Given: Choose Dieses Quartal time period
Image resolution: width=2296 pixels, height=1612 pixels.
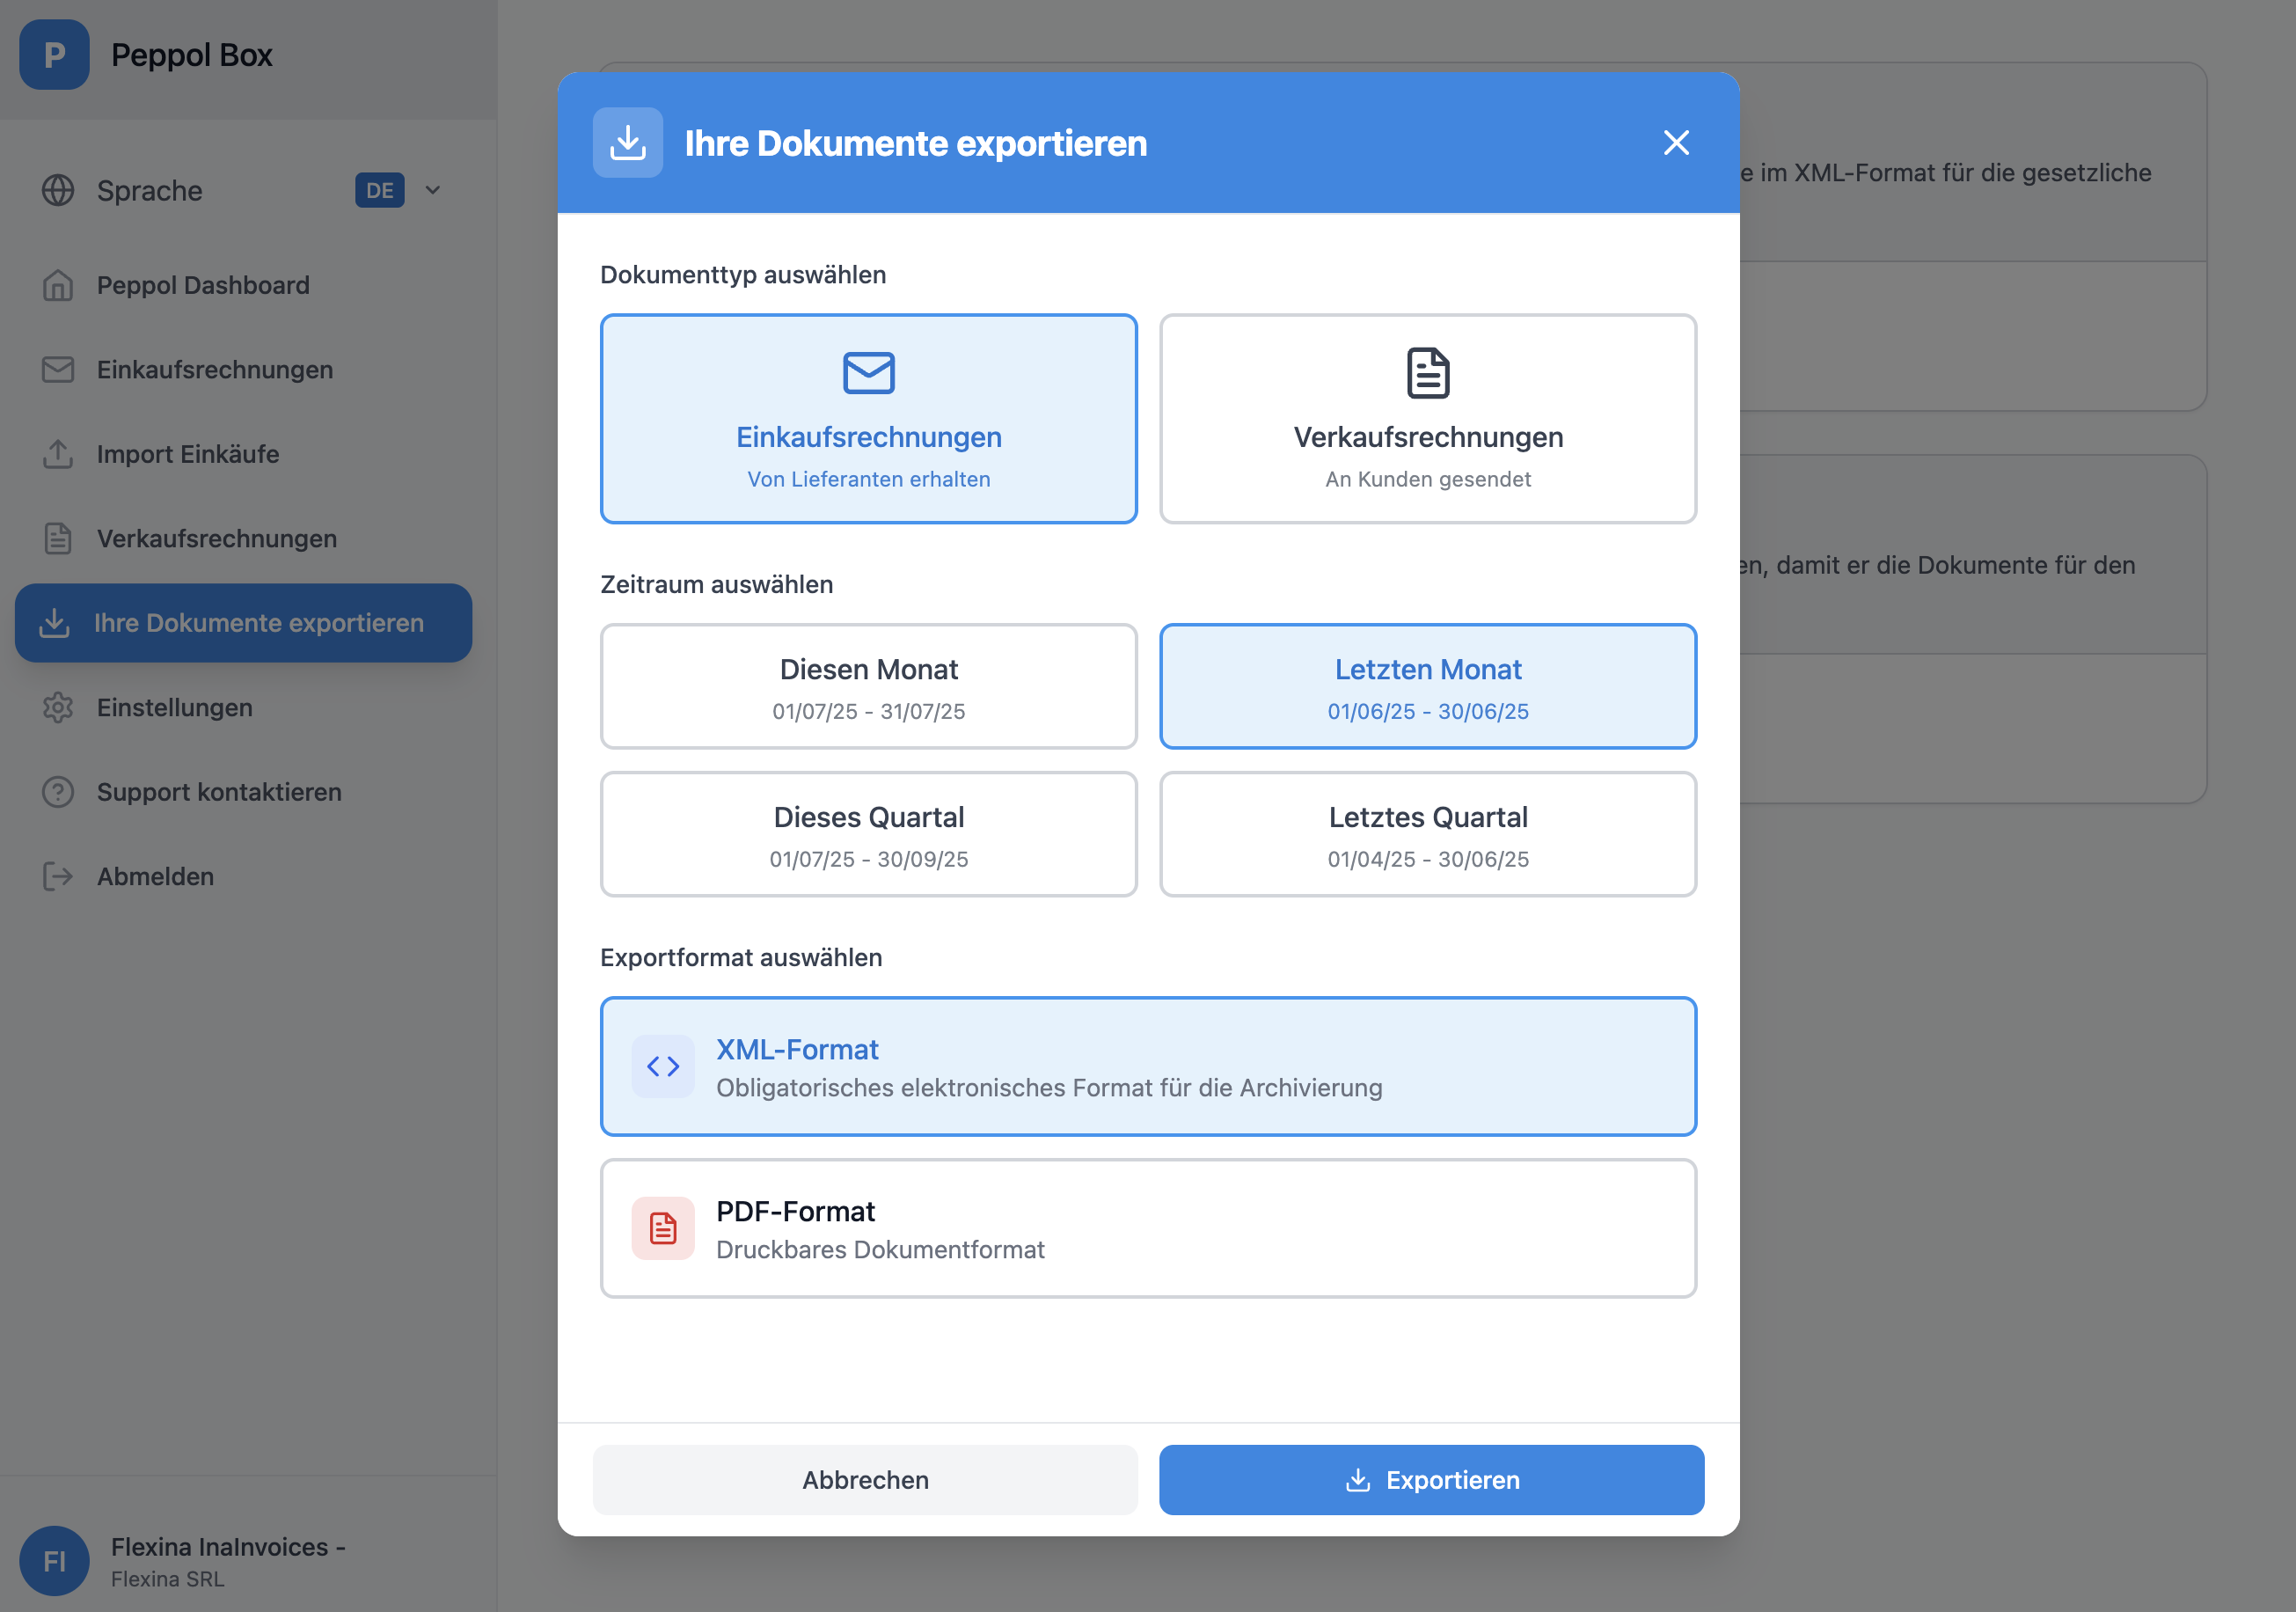Looking at the screenshot, I should point(868,835).
